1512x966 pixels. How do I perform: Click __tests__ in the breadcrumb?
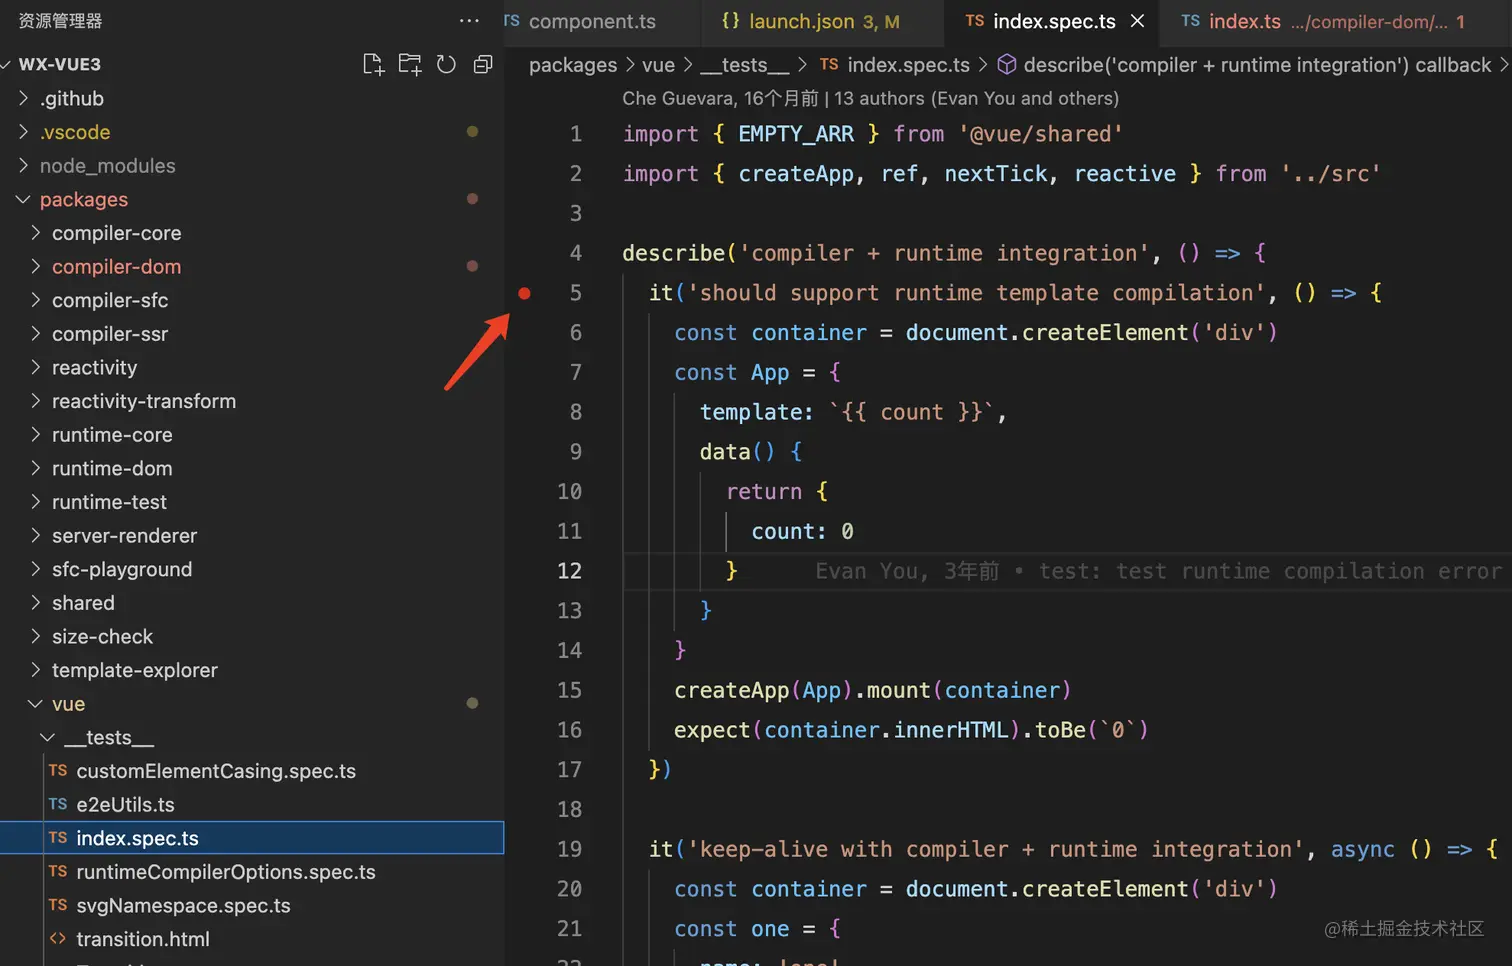(744, 65)
